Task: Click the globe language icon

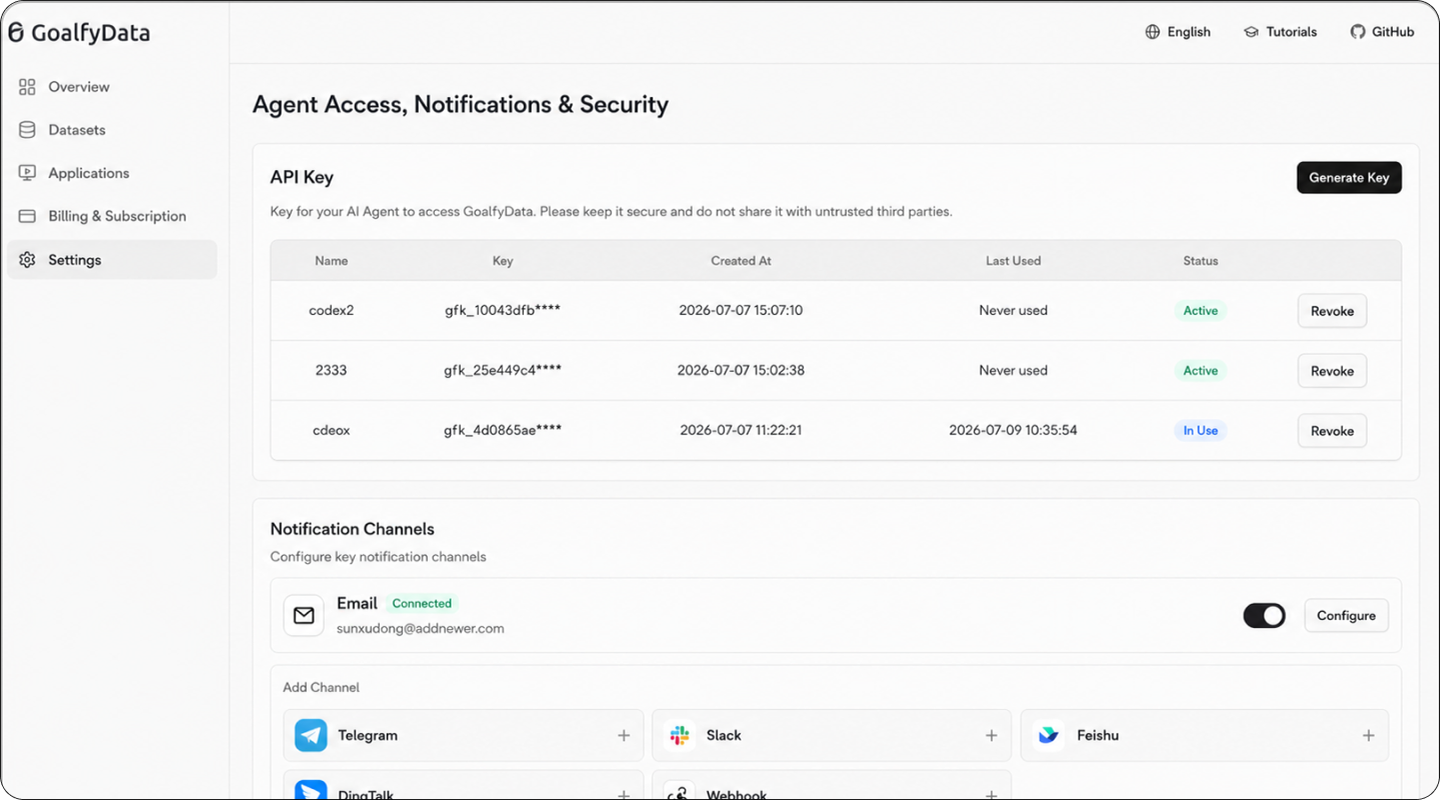Action: coord(1153,32)
